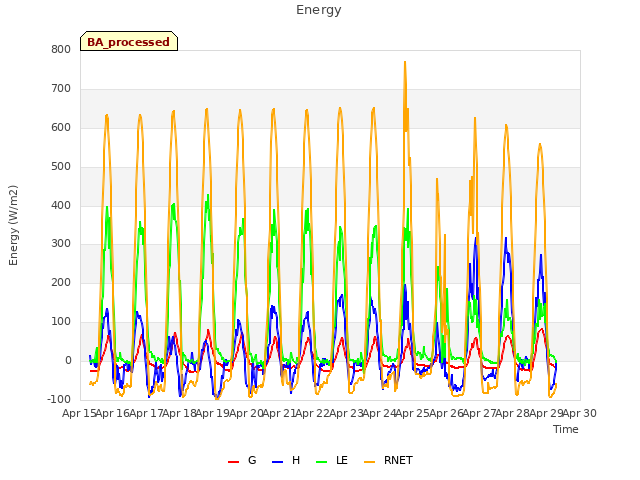This screenshot has height=480, width=640.
Task: Click the 600 y-axis tick label
Action: [x=61, y=127]
